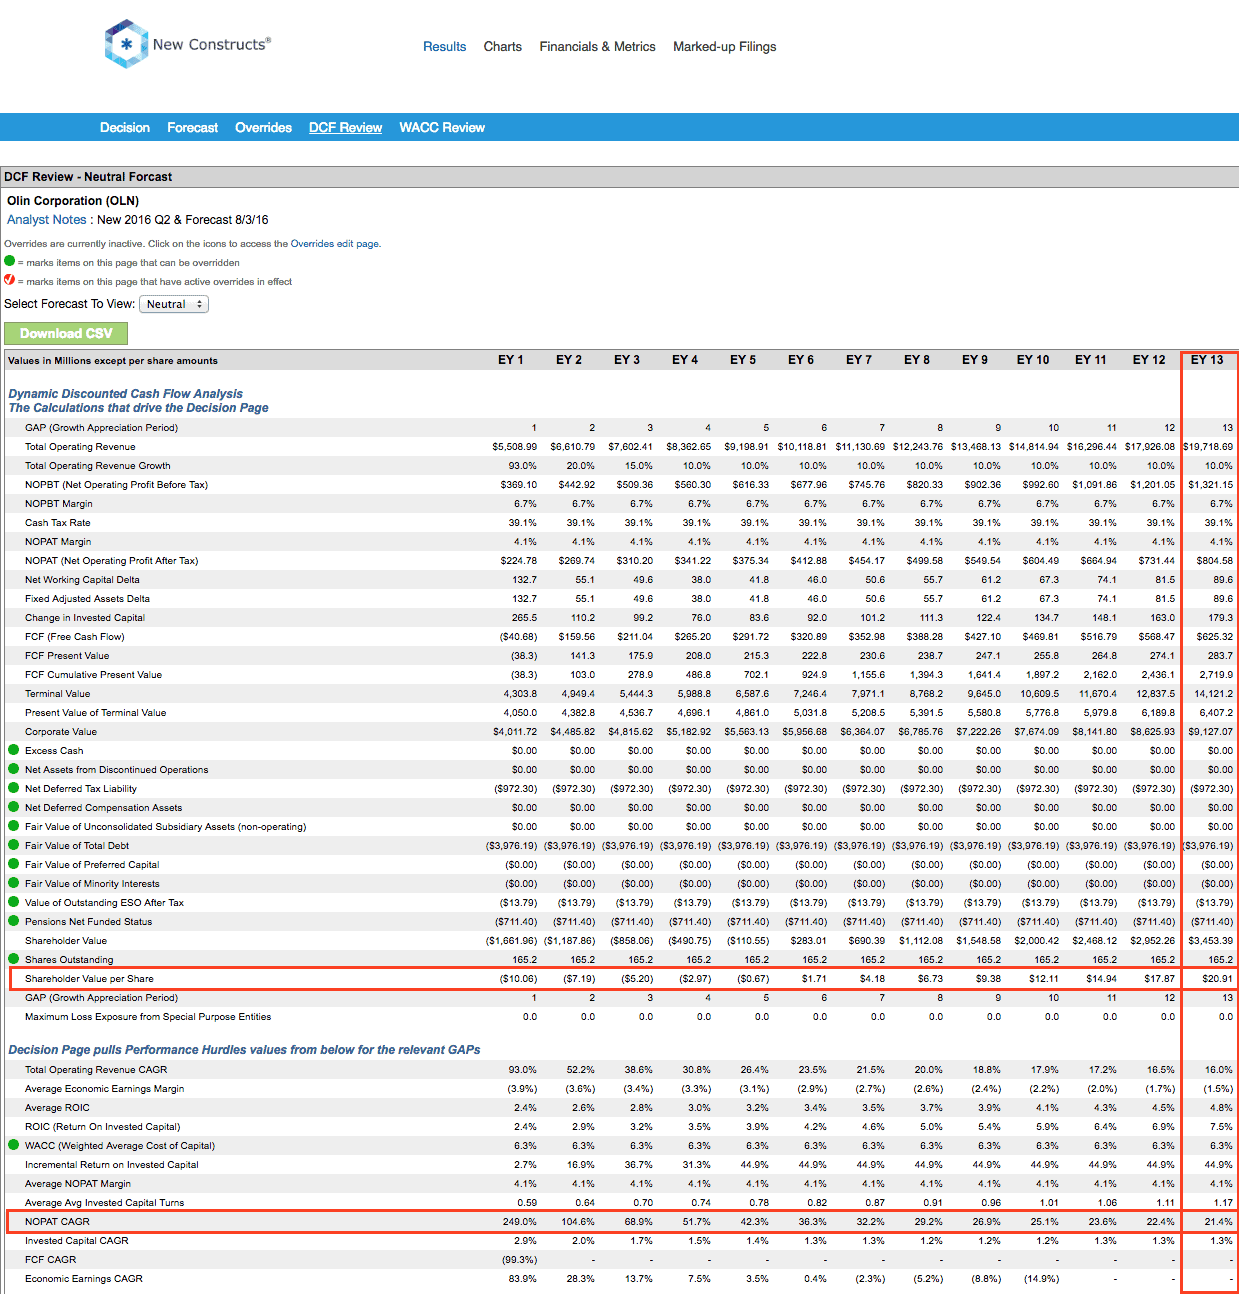The height and width of the screenshot is (1294, 1239).
Task: Follow the Overrides edit page link
Action: [334, 244]
